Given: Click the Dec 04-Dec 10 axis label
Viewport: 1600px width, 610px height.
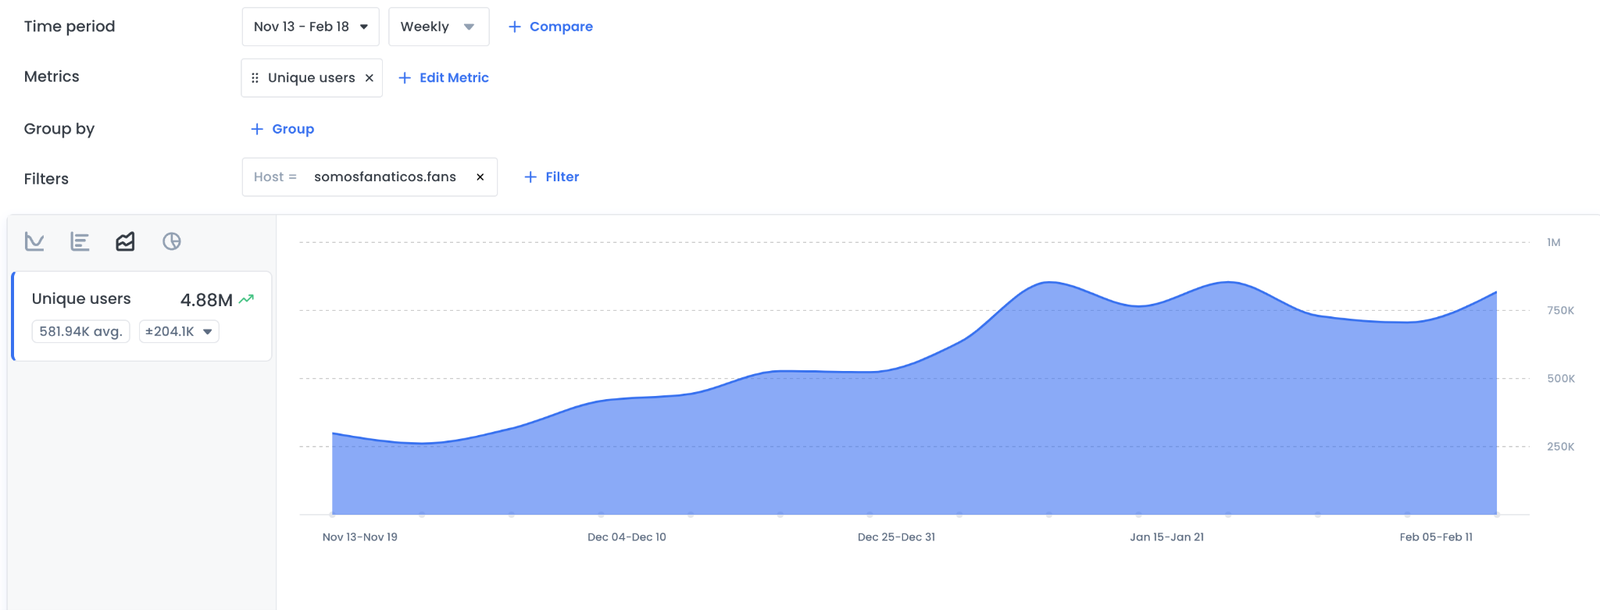Looking at the screenshot, I should pyautogui.click(x=627, y=537).
